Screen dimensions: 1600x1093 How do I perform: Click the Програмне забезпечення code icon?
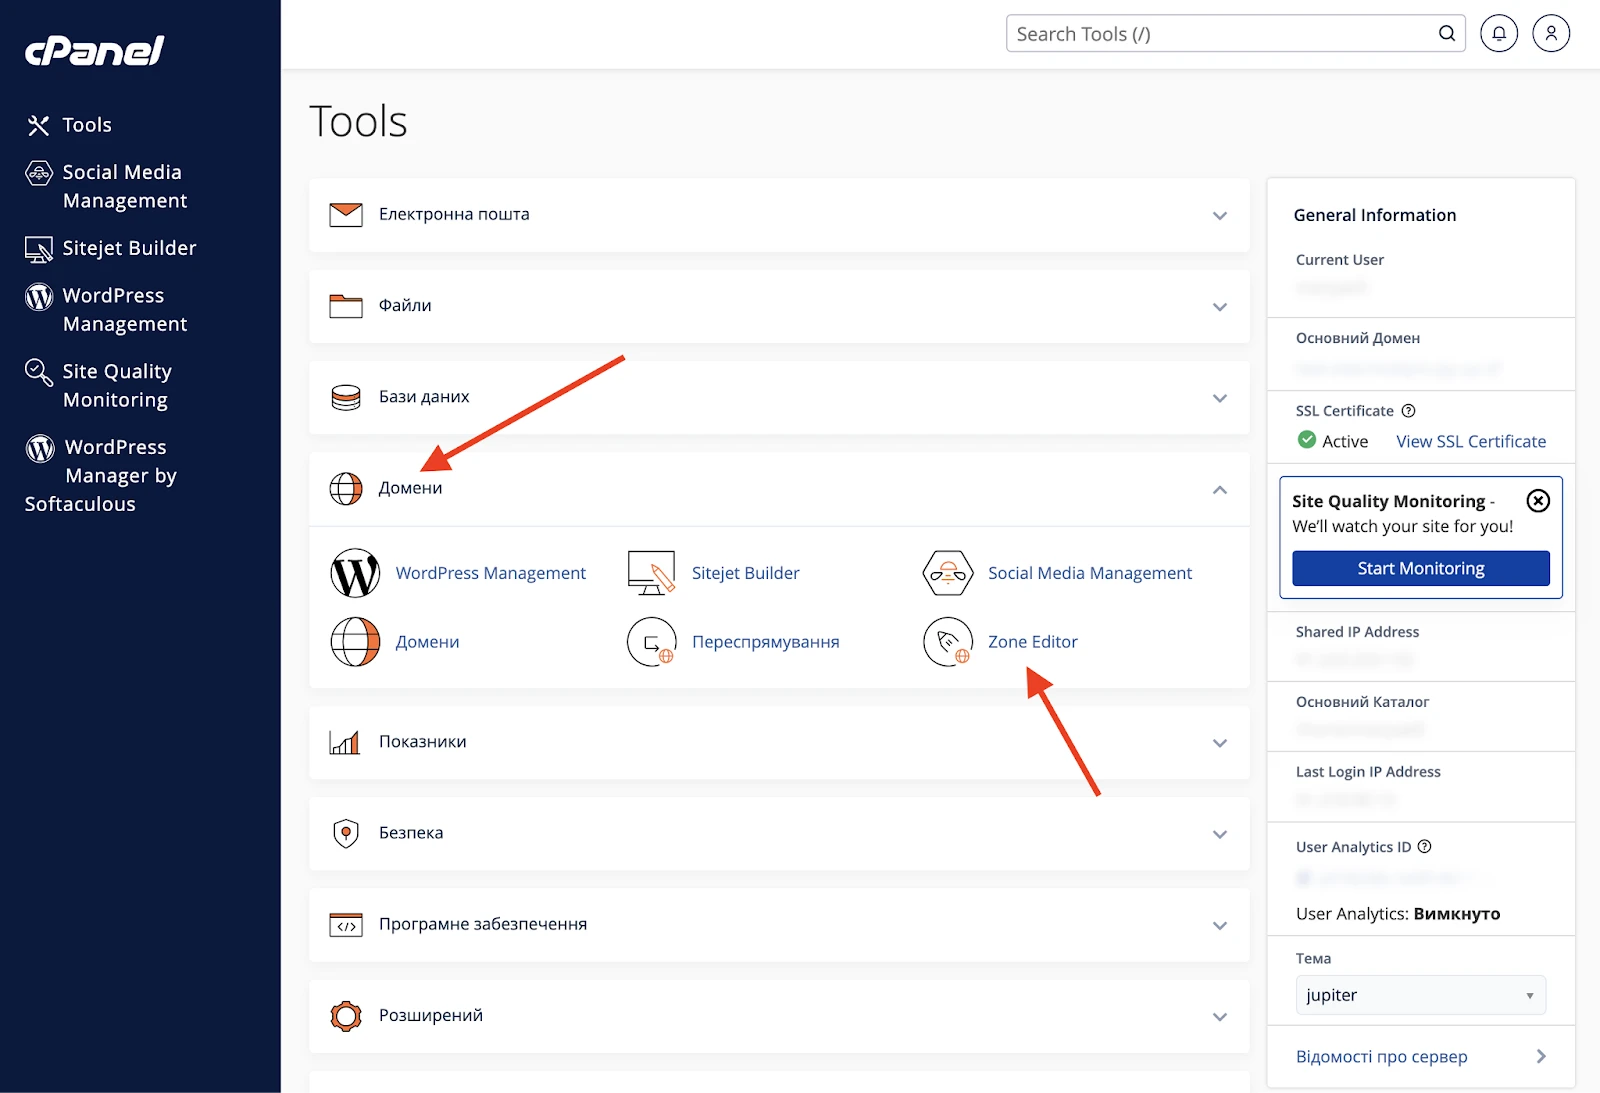(x=346, y=925)
